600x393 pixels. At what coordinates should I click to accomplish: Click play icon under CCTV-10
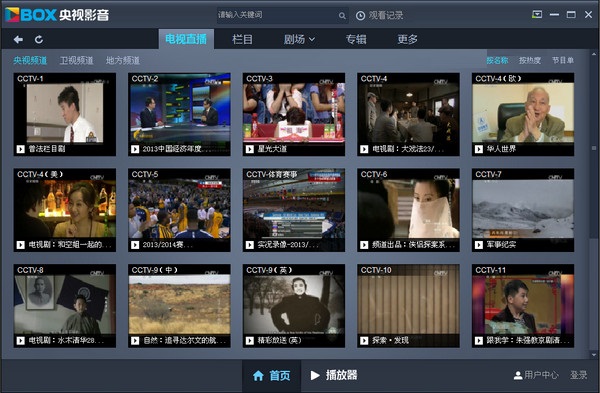pos(364,341)
